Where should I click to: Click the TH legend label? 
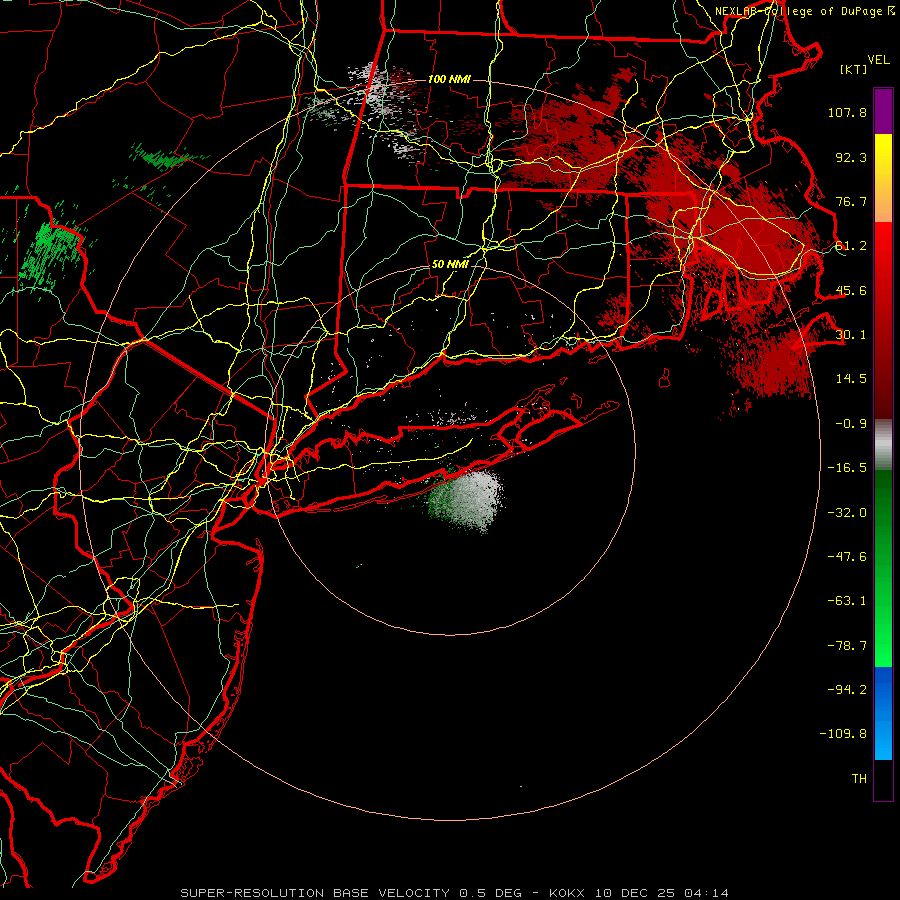click(859, 779)
